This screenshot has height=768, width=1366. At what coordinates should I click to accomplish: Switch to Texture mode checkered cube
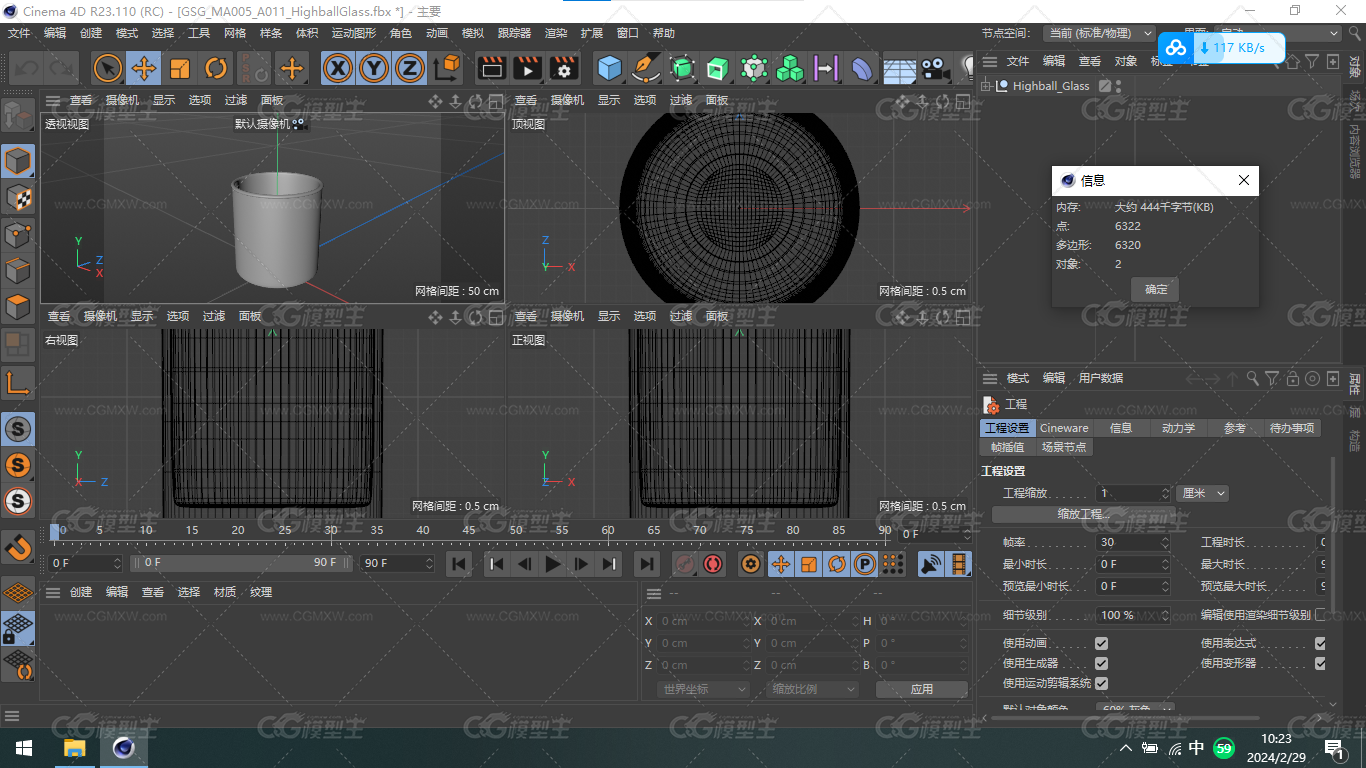(18, 198)
